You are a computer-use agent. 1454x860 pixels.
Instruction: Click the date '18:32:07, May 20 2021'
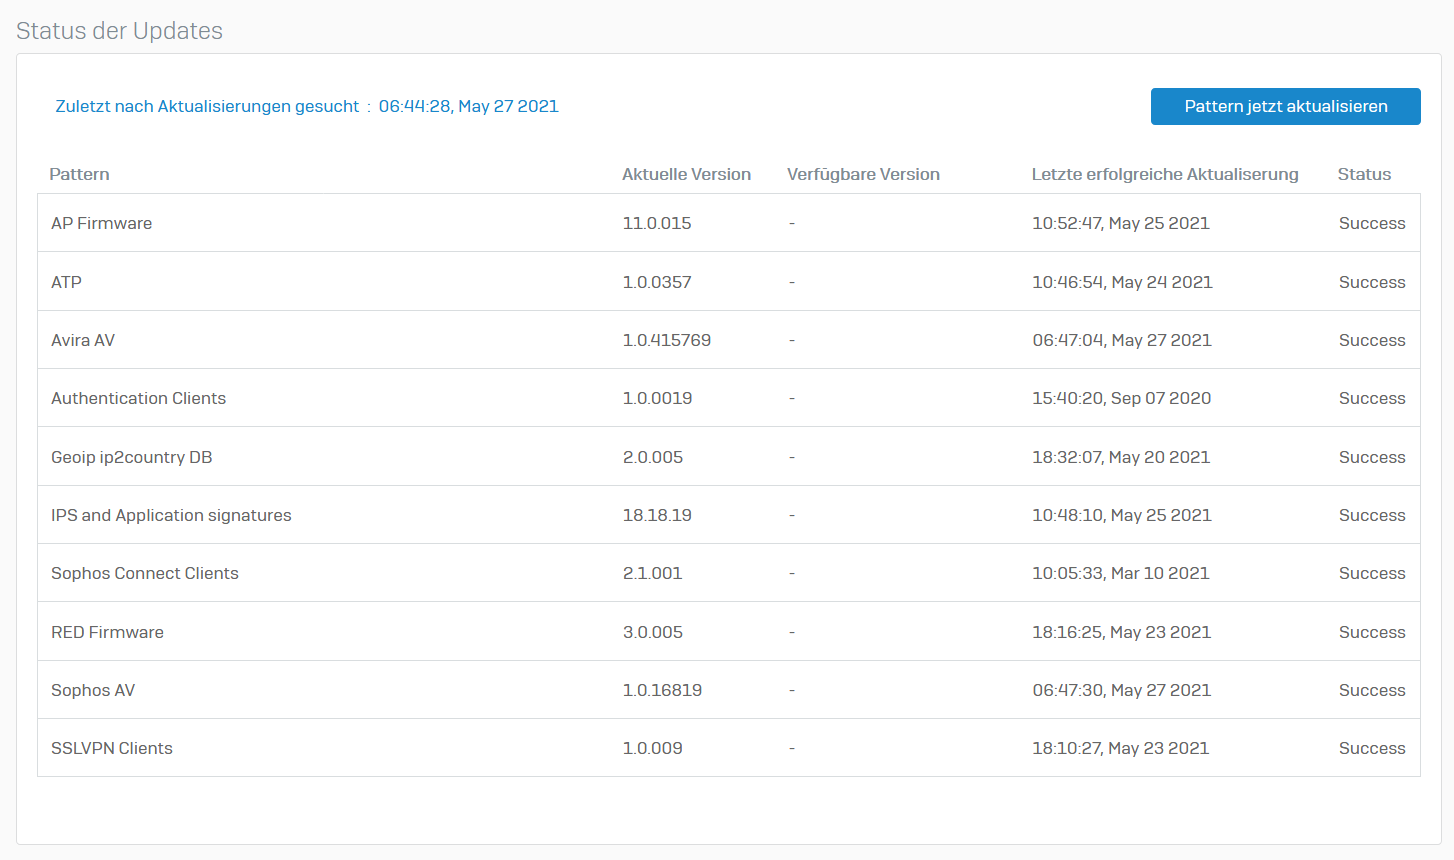pos(1121,457)
